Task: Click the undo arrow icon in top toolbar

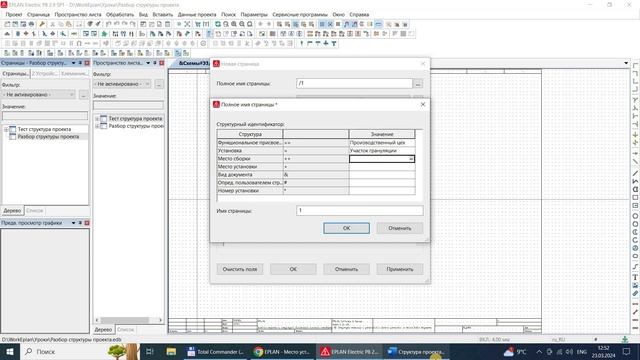Action: click(x=109, y=24)
